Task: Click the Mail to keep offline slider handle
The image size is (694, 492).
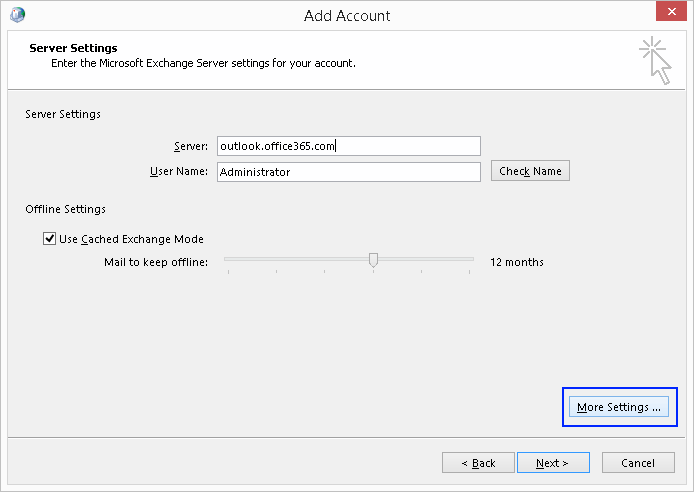Action: coord(374,260)
